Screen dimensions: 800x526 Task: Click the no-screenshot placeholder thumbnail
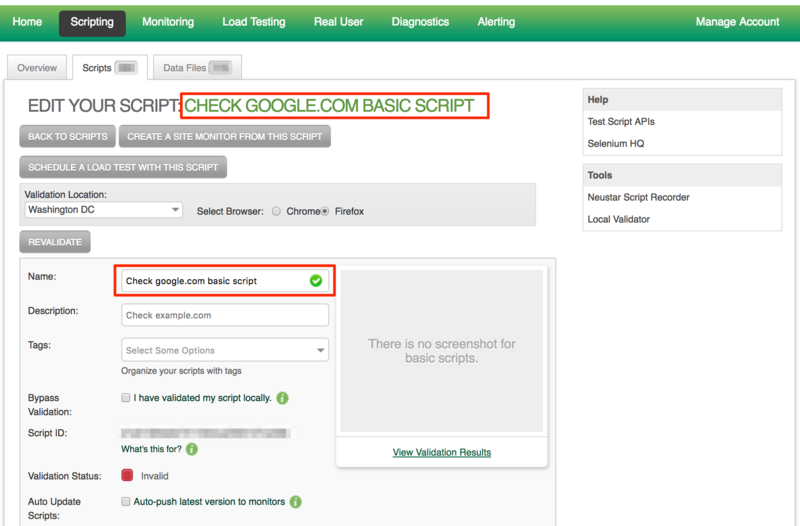point(441,350)
